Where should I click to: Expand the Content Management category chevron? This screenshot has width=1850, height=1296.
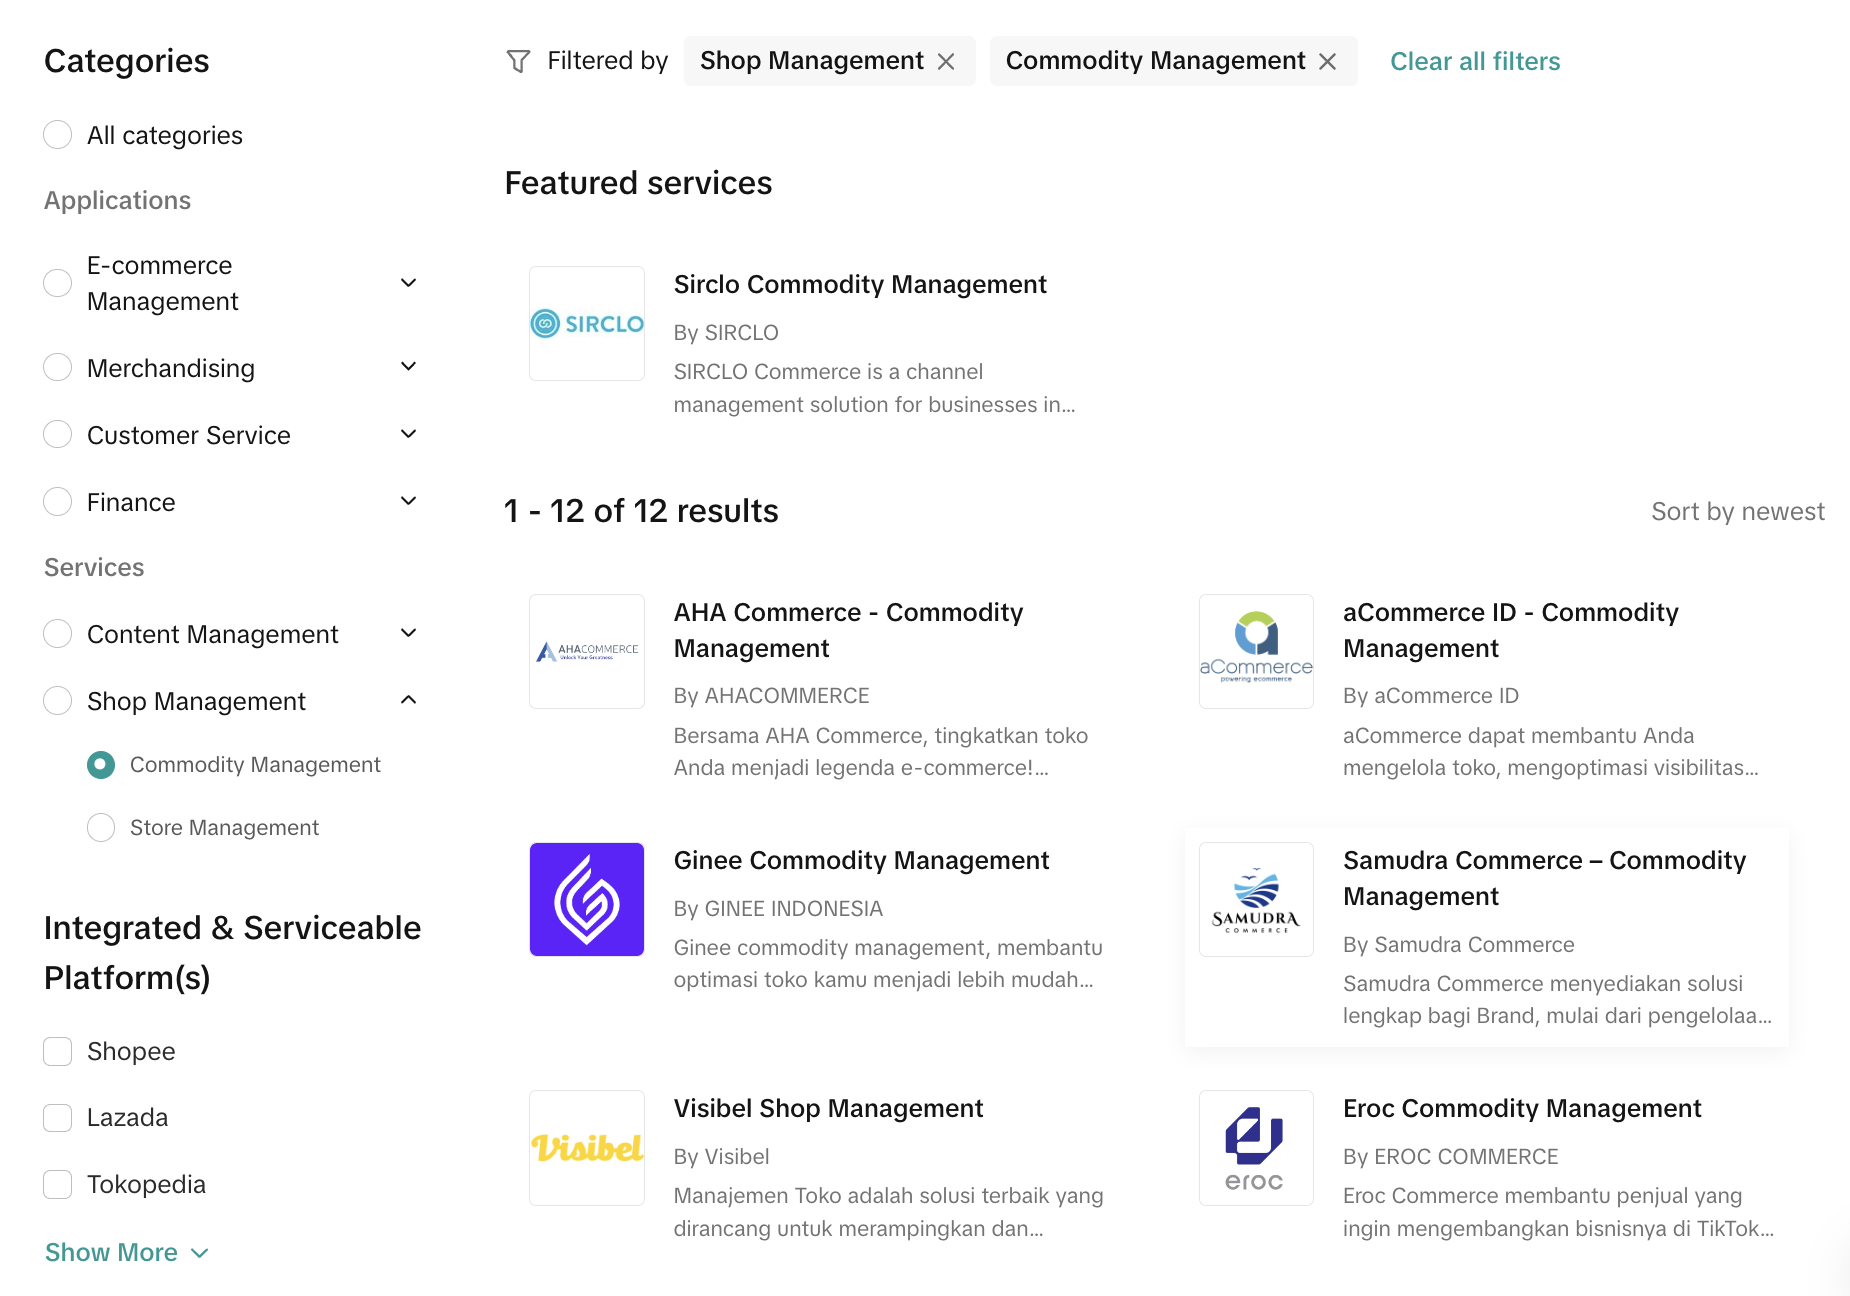click(408, 633)
